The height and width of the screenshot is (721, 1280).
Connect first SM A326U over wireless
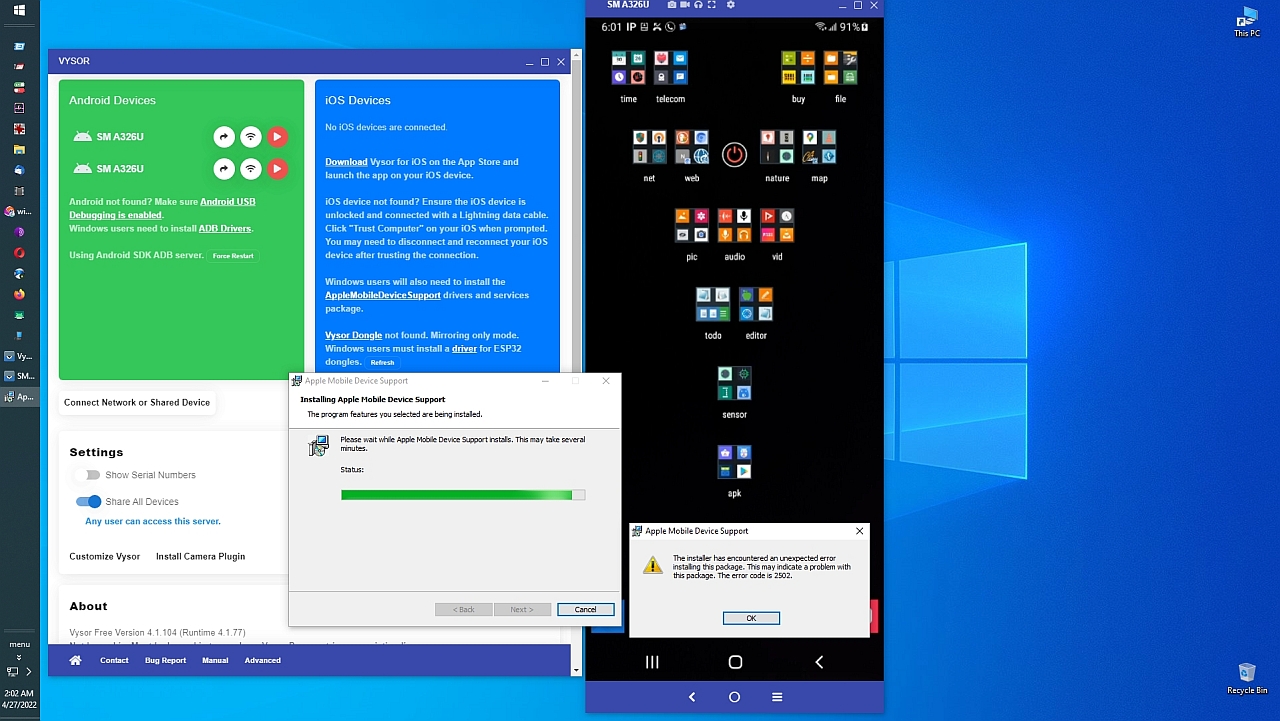[251, 137]
